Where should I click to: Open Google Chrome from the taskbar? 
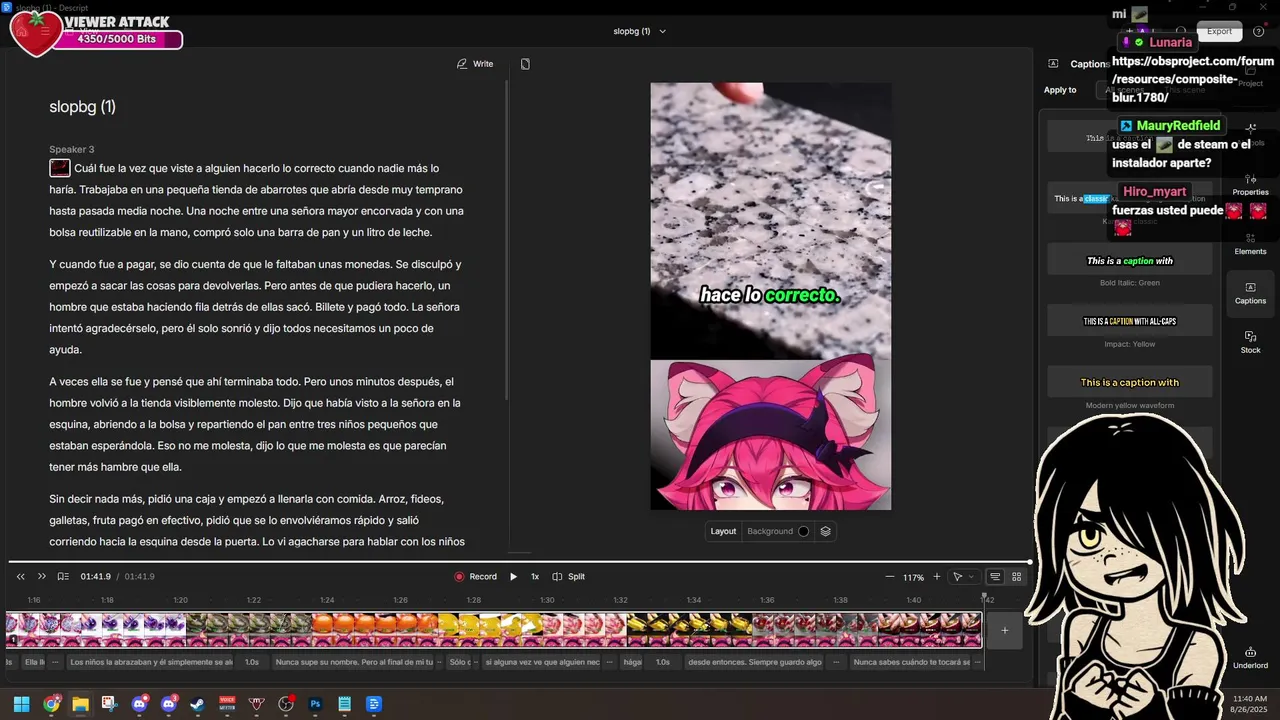(x=51, y=704)
